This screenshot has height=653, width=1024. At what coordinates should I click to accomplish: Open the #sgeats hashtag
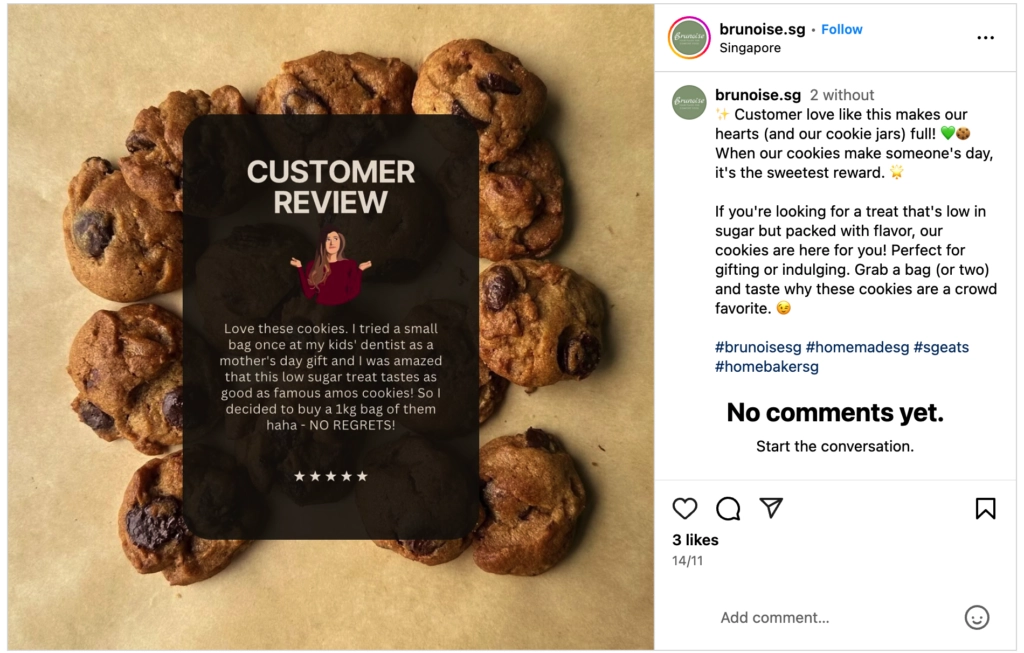tap(941, 347)
